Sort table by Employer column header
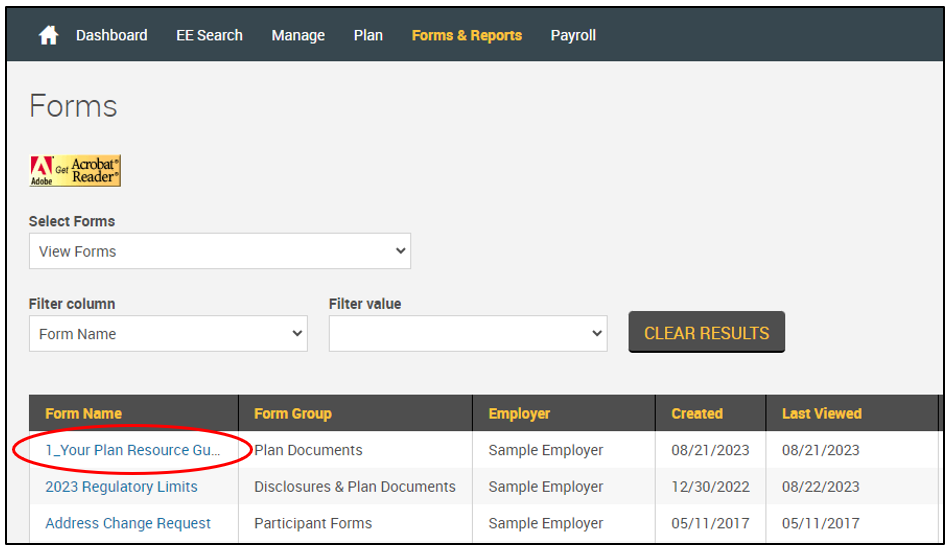The image size is (952, 553). [519, 413]
